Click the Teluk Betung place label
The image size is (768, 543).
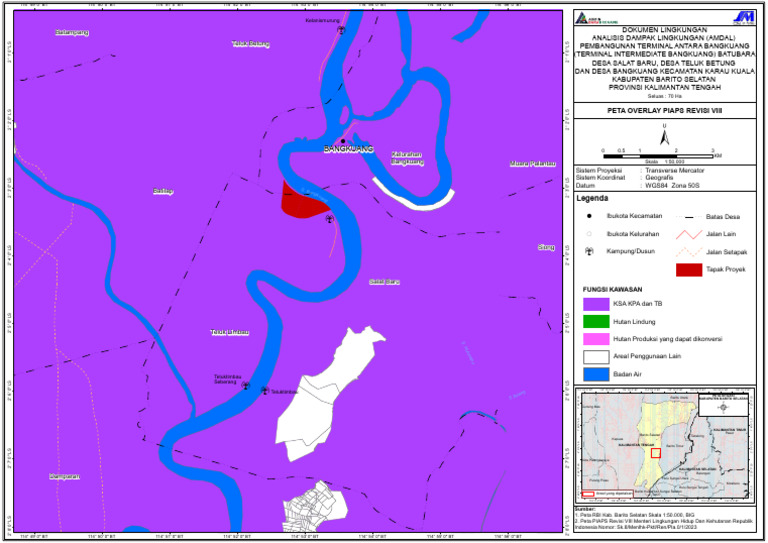251,44
